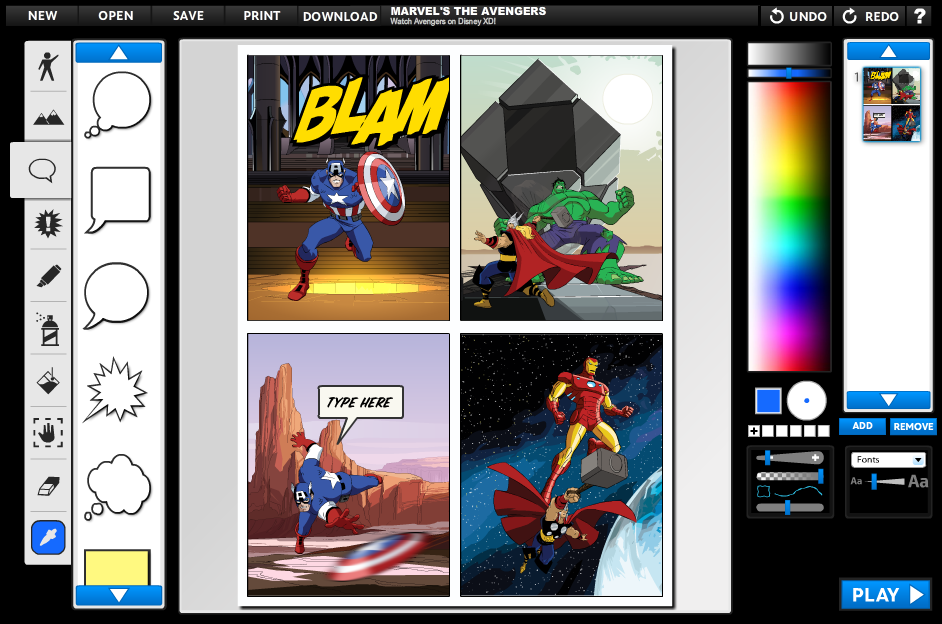Undo the last action
This screenshot has height=624, width=942.
point(798,16)
